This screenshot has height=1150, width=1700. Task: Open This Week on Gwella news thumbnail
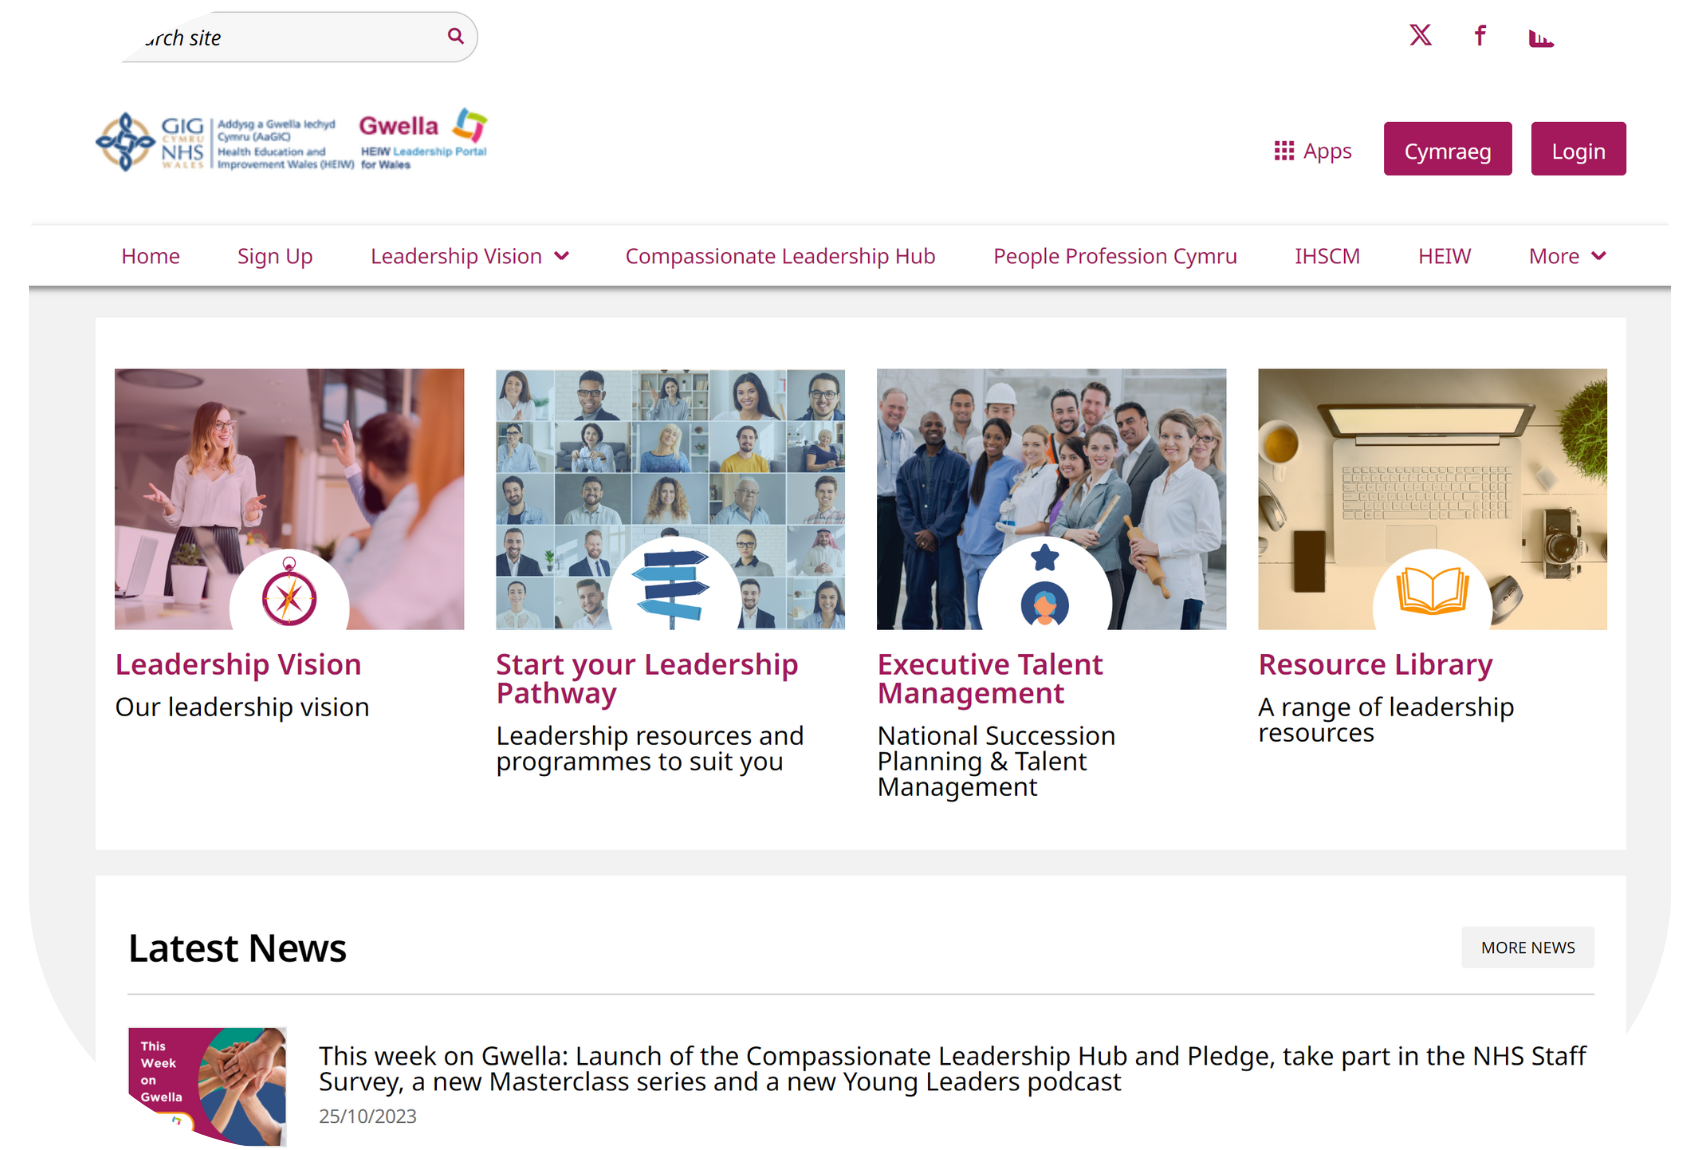[x=207, y=1086]
